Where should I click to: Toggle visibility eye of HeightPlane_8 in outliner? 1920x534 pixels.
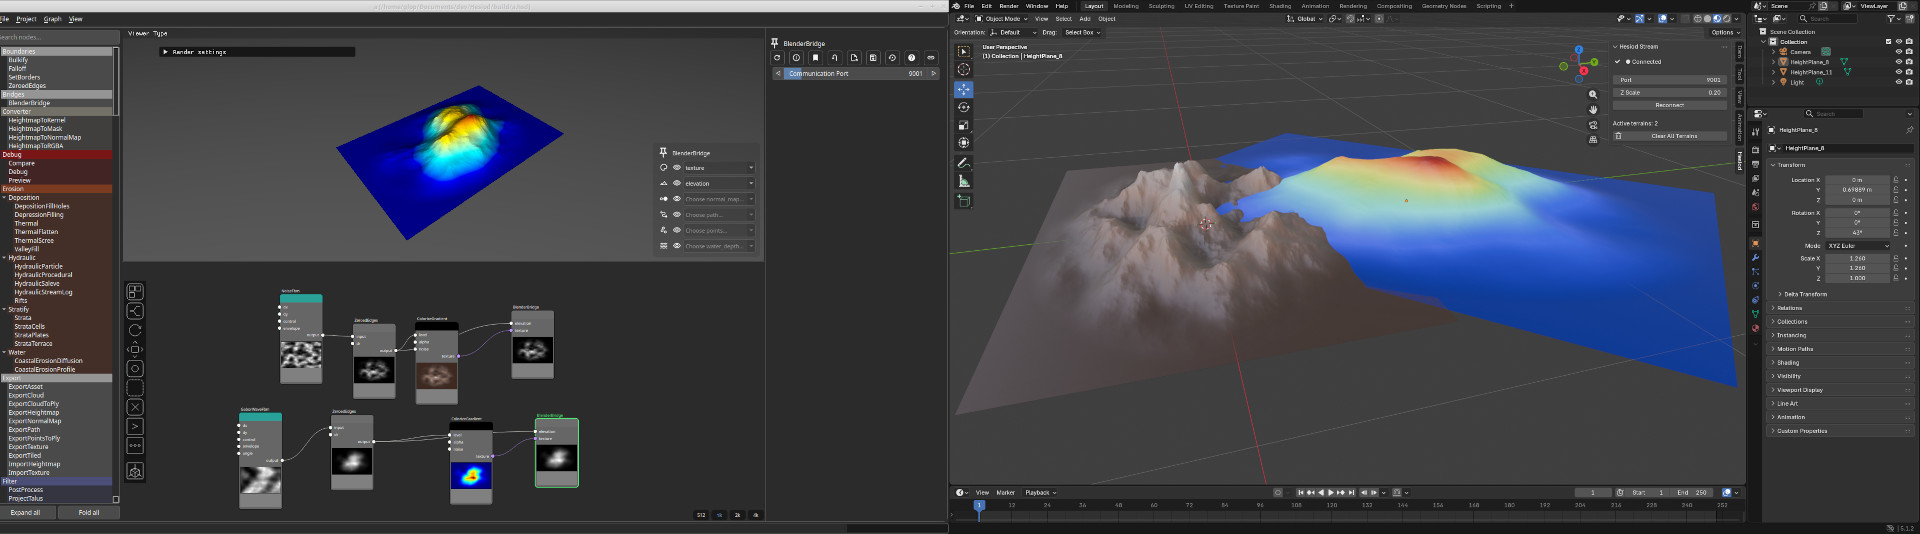pos(1899,62)
